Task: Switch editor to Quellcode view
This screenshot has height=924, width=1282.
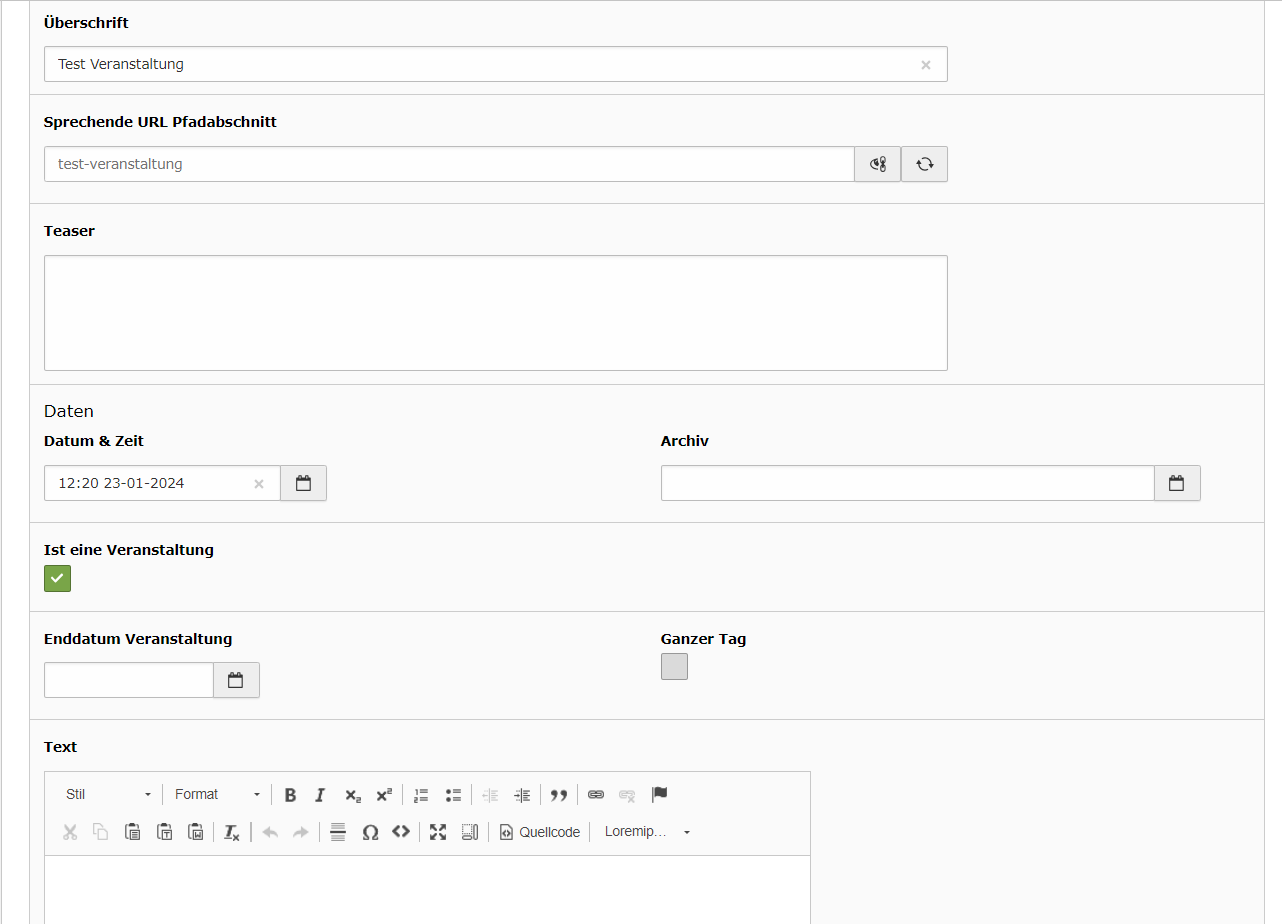Action: point(540,832)
